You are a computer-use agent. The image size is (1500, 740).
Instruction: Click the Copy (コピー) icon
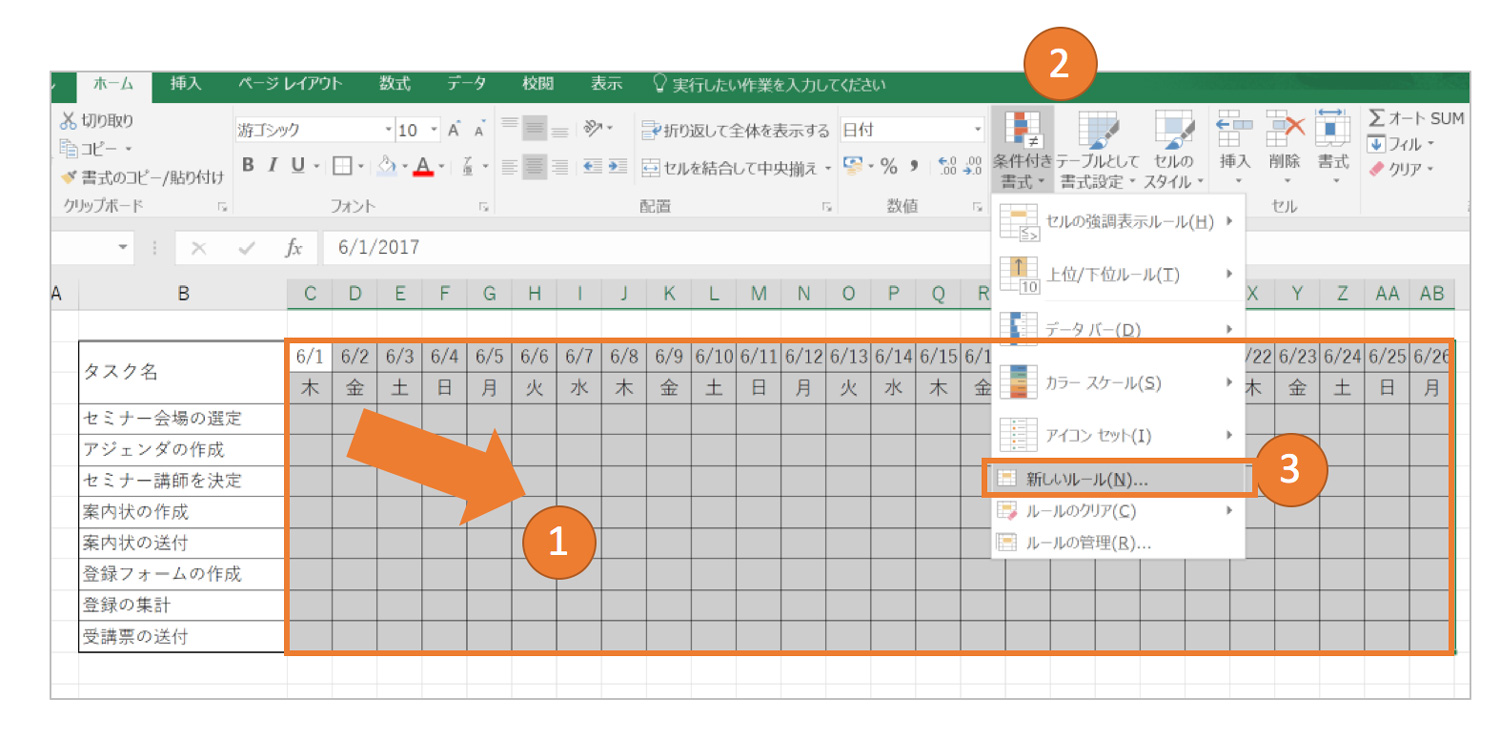69,148
